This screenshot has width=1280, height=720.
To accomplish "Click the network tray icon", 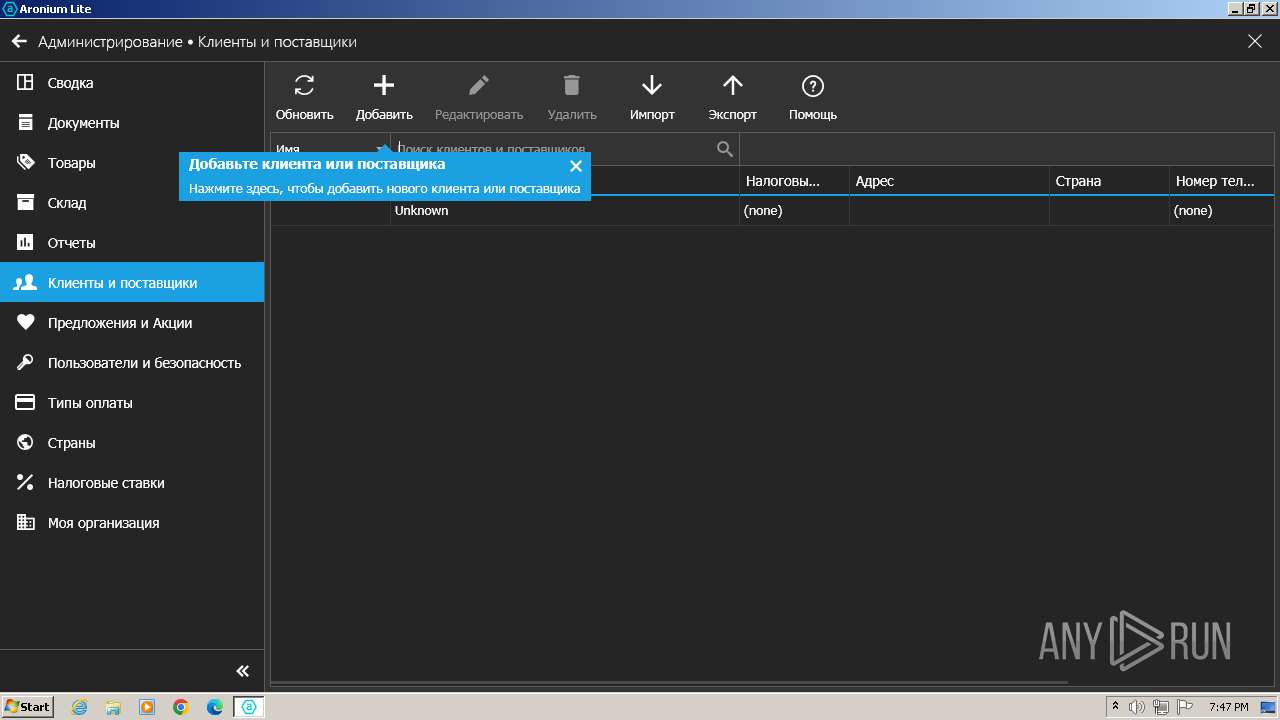I will click(1161, 707).
